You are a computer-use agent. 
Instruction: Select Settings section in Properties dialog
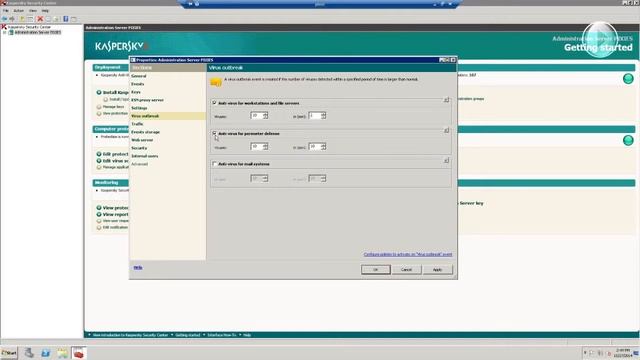(x=139, y=108)
